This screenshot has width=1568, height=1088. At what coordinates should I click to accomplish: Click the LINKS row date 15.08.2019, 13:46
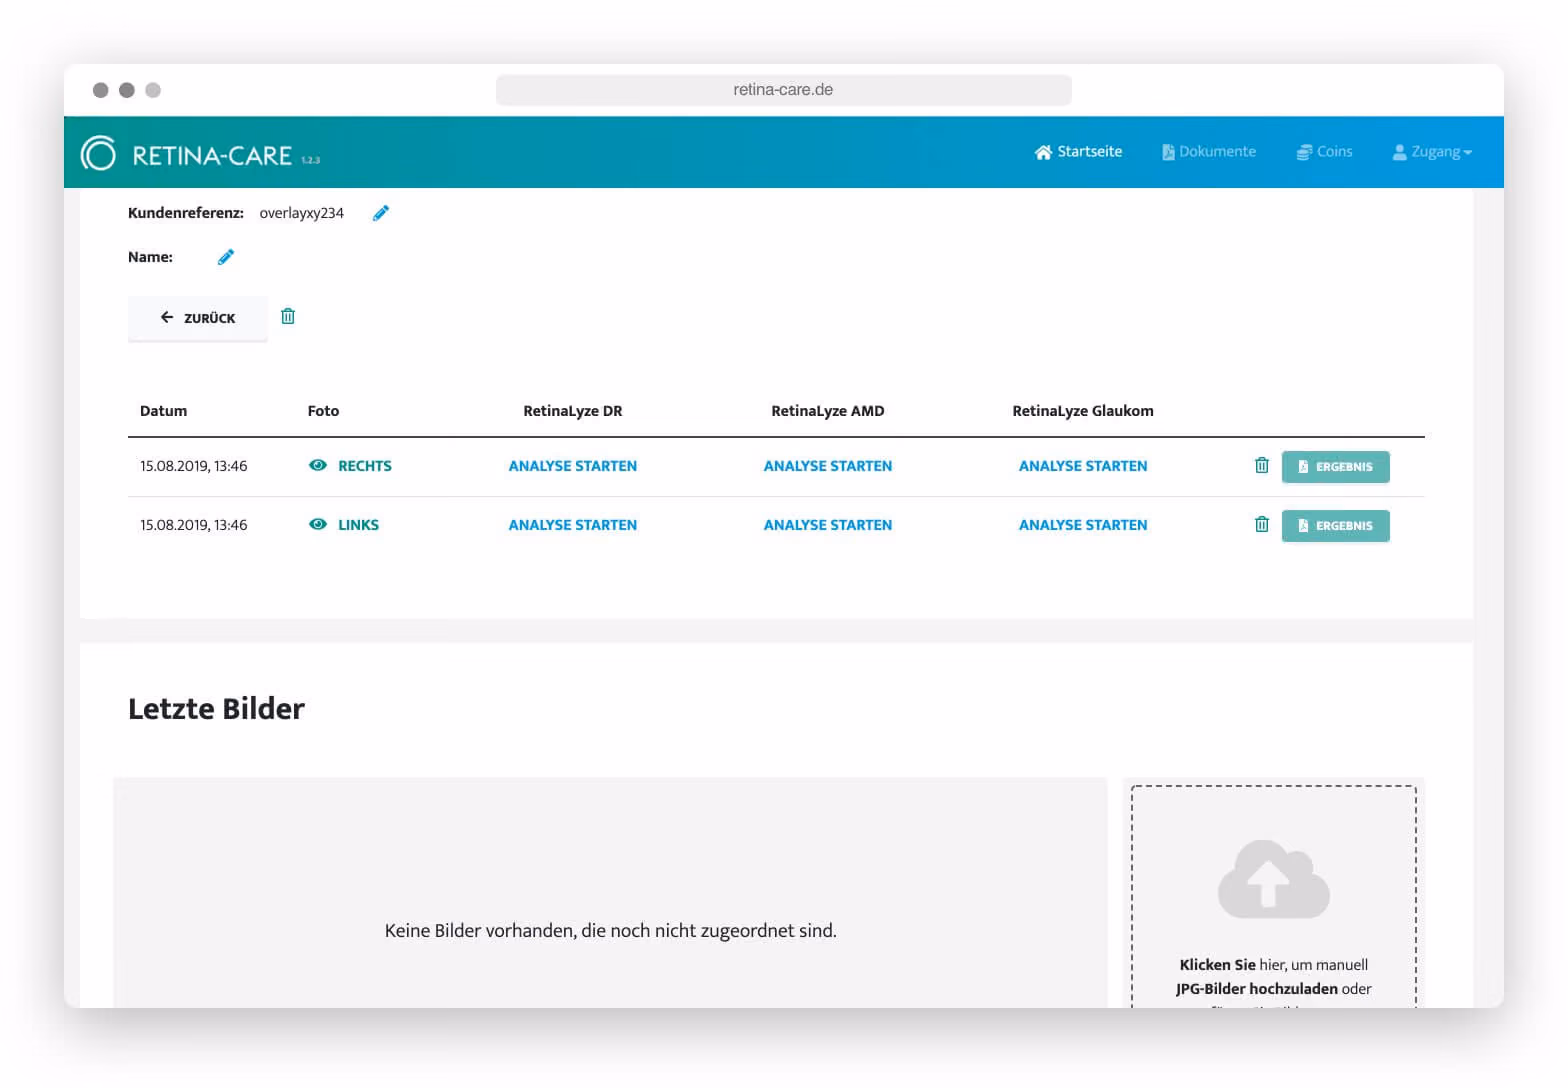[193, 525]
